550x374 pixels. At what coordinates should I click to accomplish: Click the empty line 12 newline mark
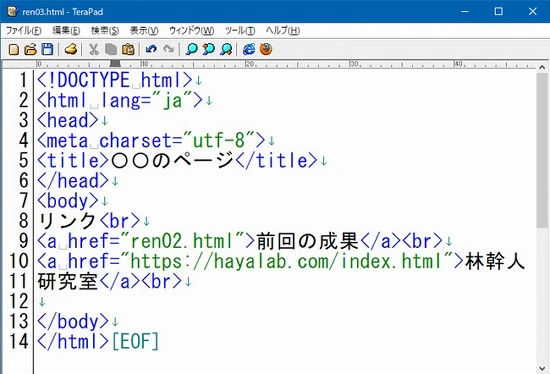click(42, 302)
